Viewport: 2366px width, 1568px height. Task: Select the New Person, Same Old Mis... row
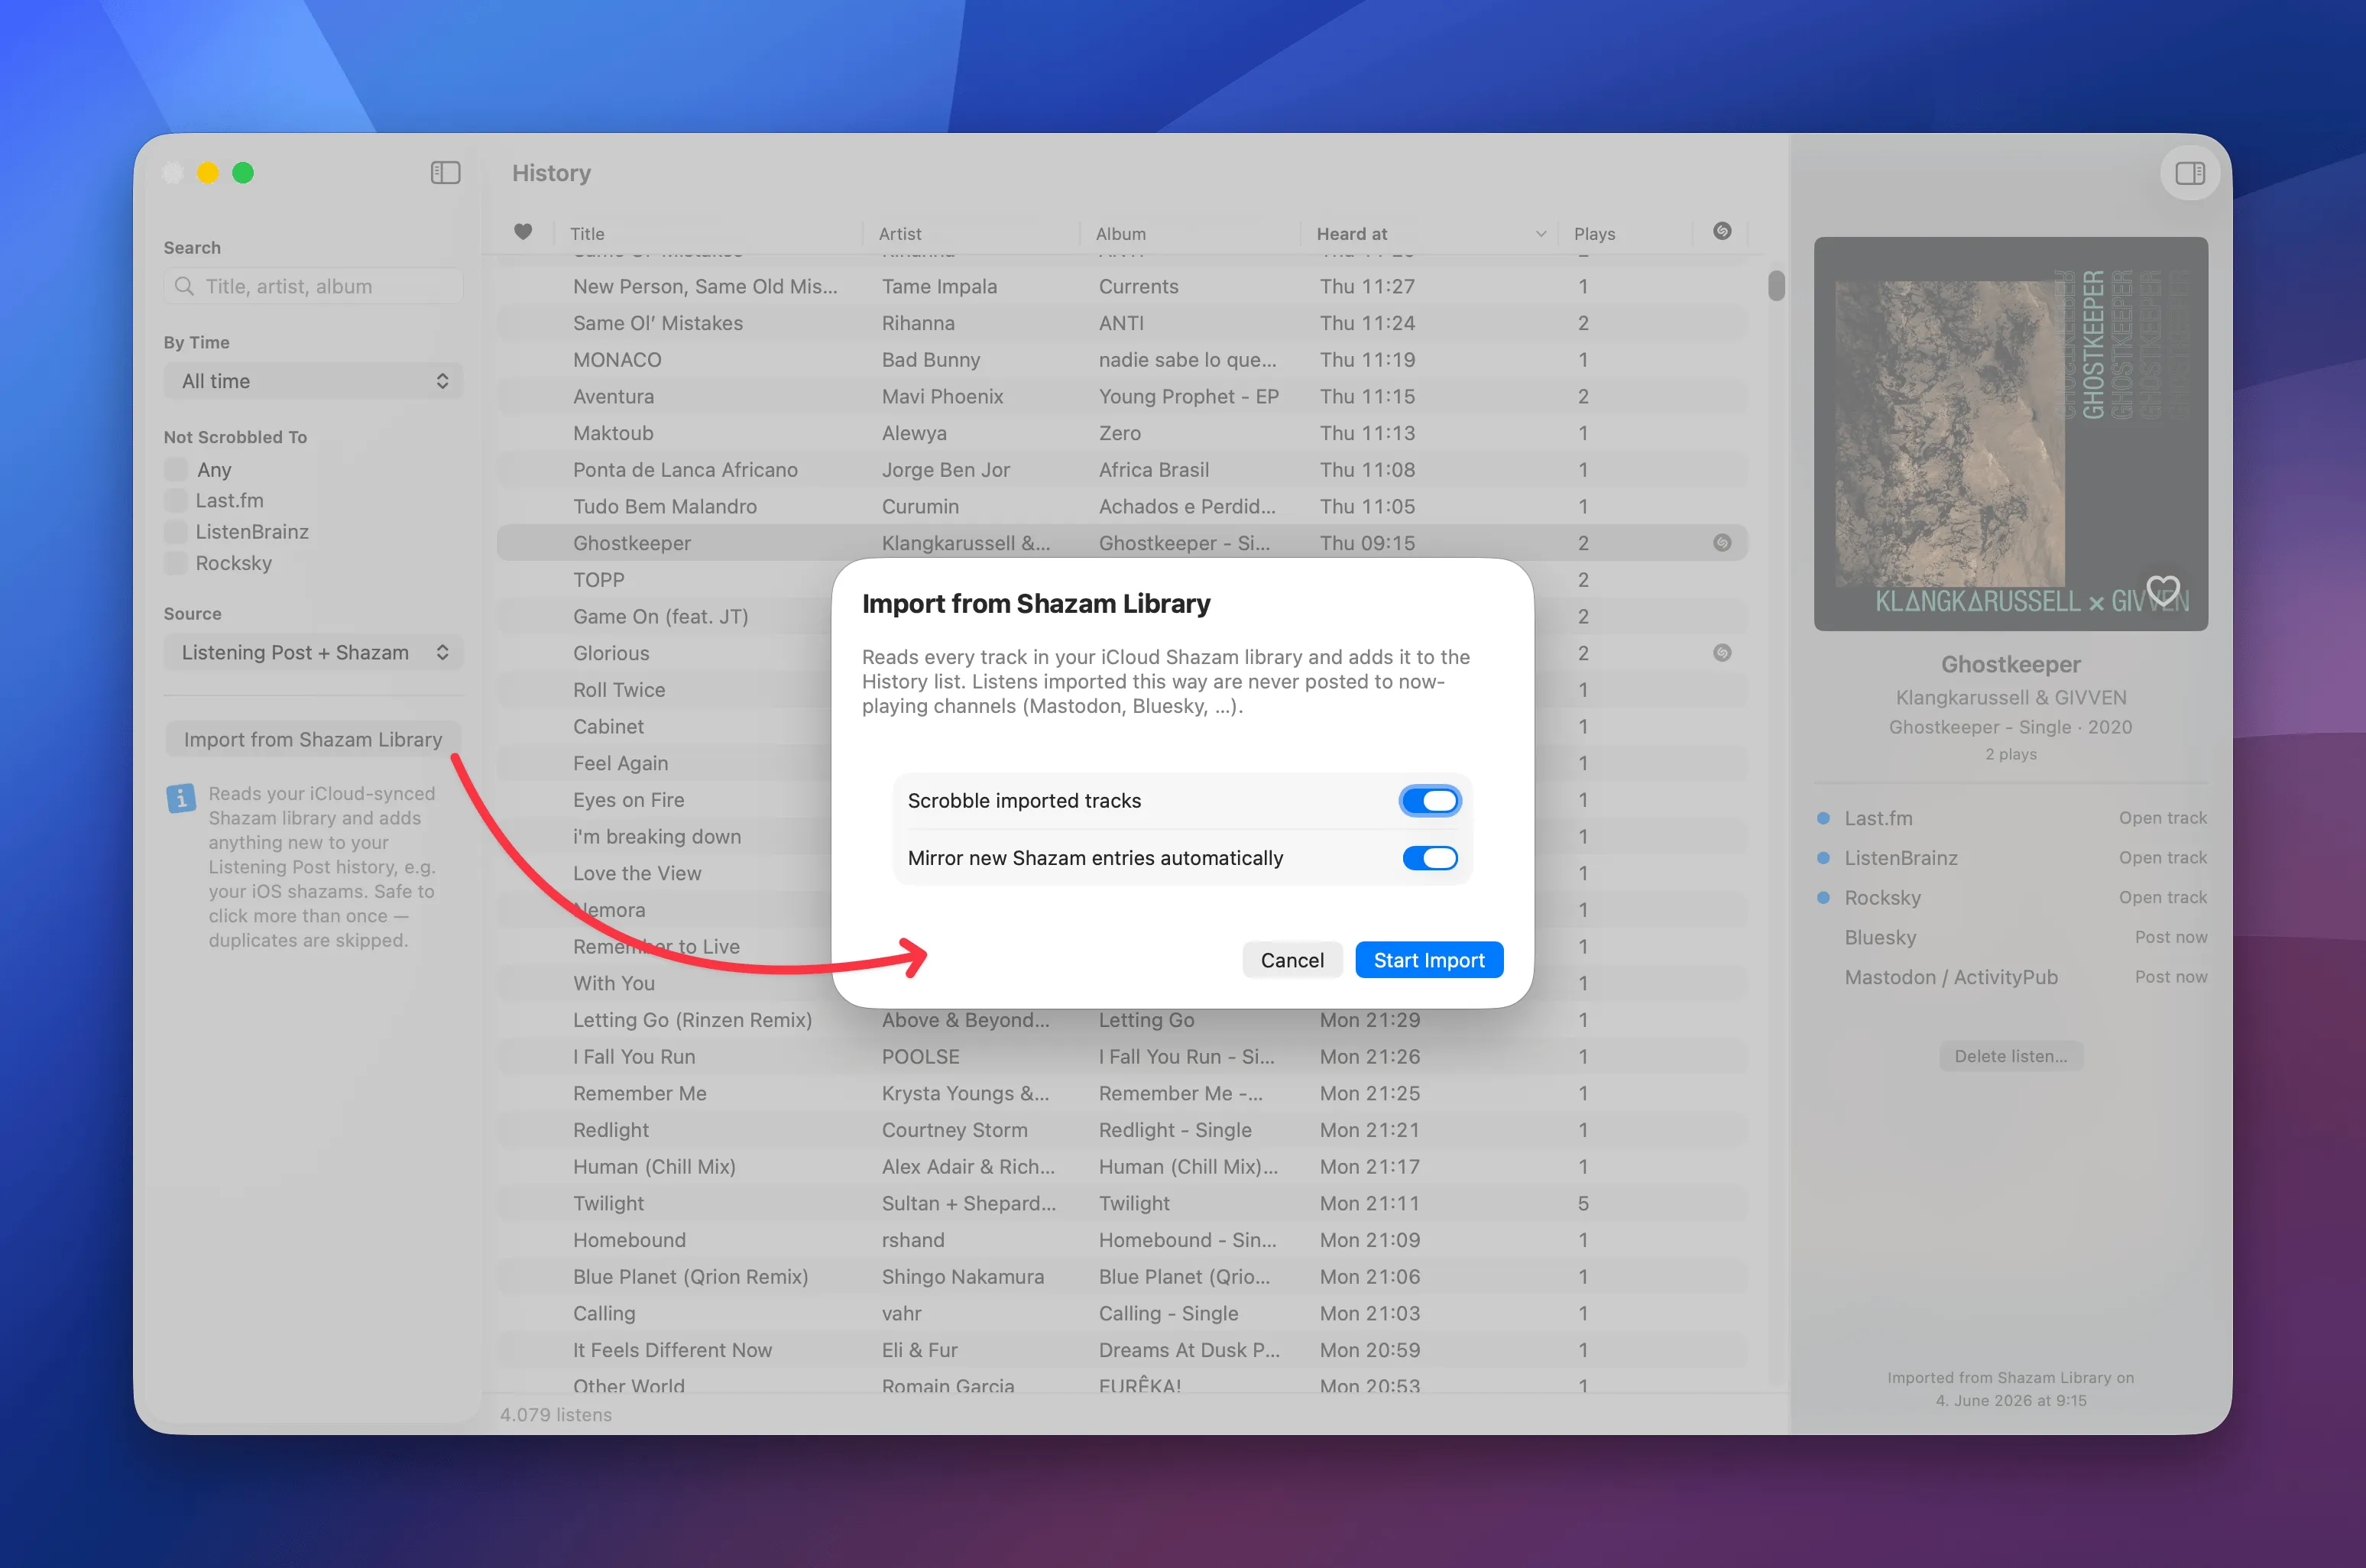coord(1122,286)
